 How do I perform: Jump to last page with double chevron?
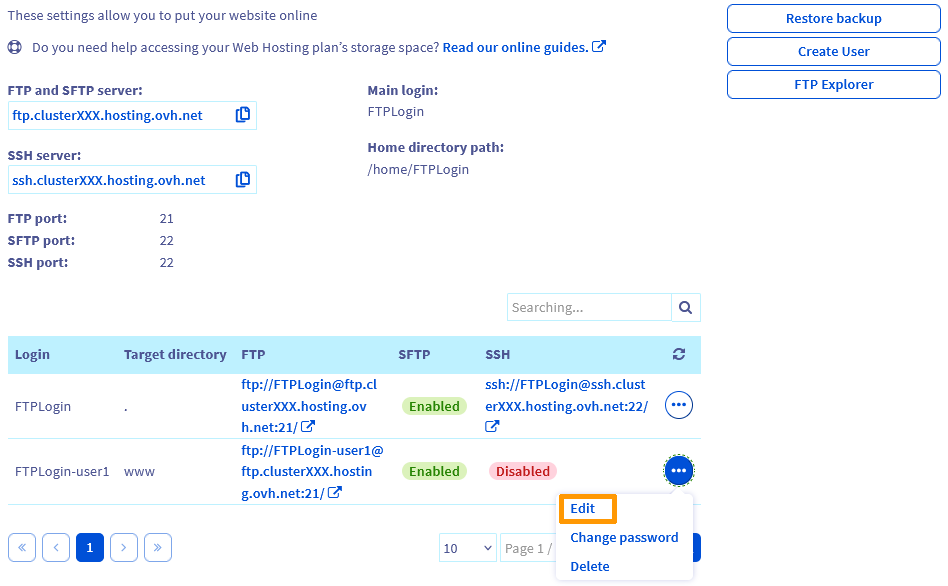(x=158, y=547)
